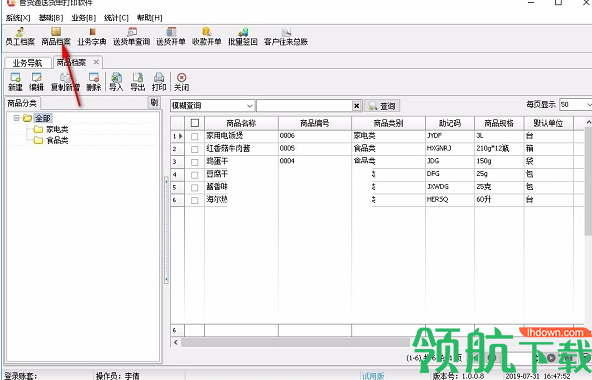592x380 pixels.
Task: Check the 豆腐干 row checkbox
Action: [x=194, y=175]
